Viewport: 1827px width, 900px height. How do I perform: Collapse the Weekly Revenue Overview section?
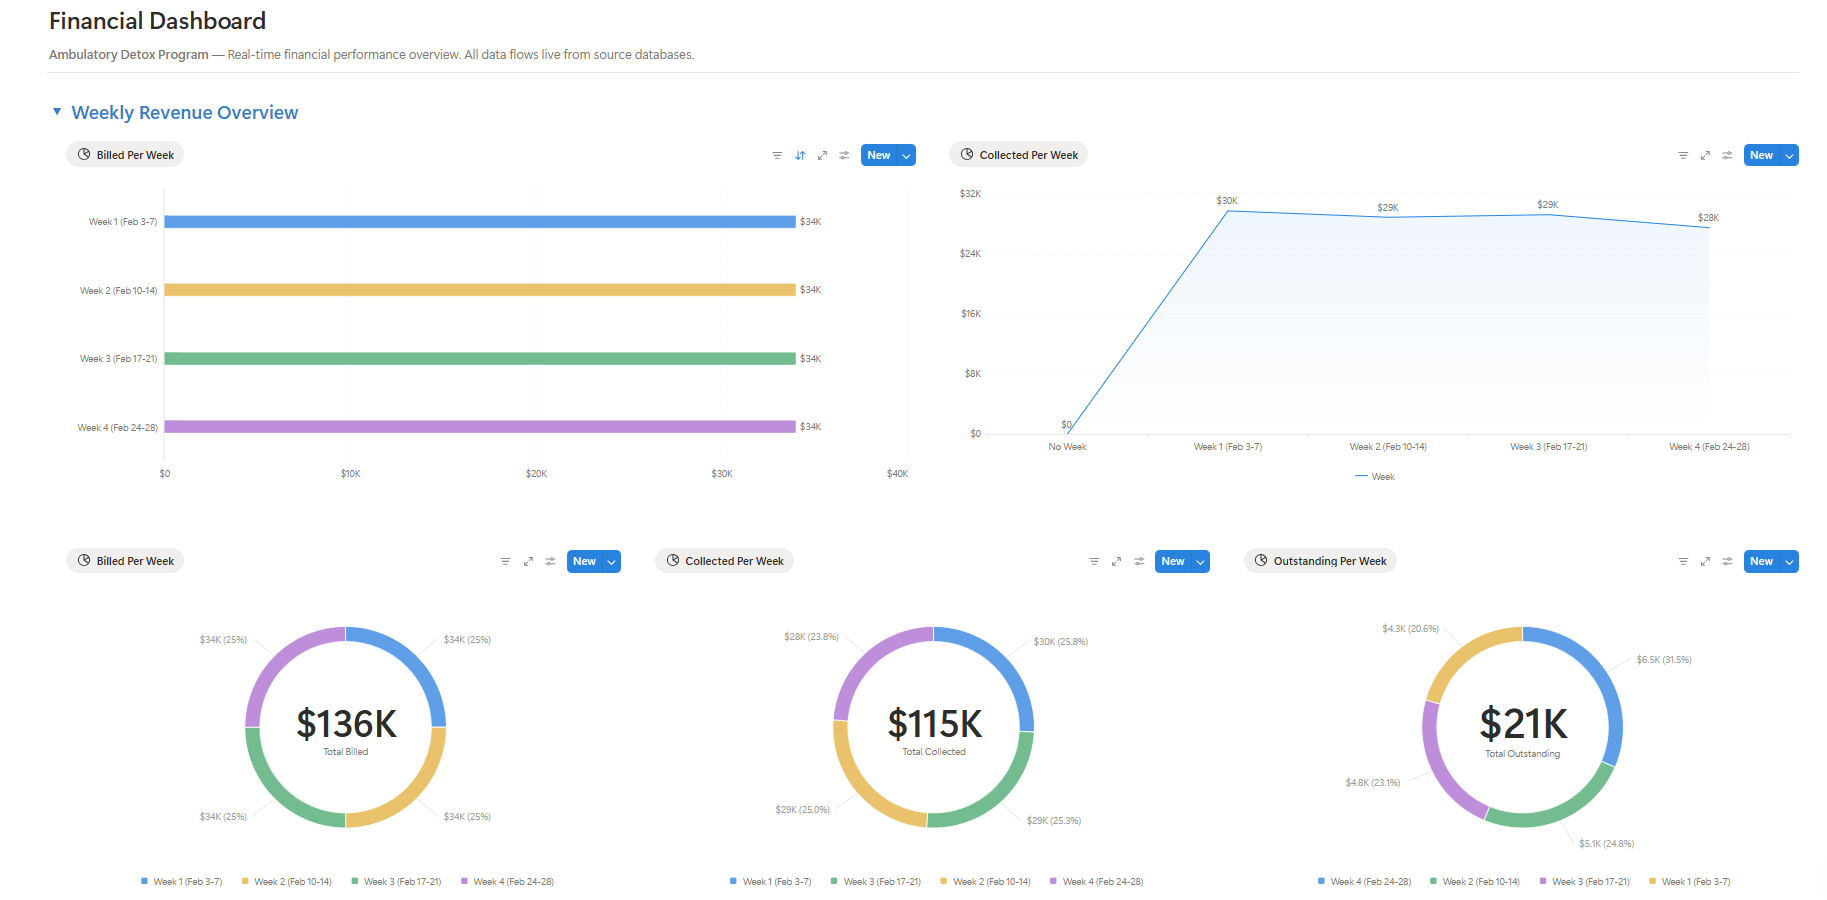(57, 112)
